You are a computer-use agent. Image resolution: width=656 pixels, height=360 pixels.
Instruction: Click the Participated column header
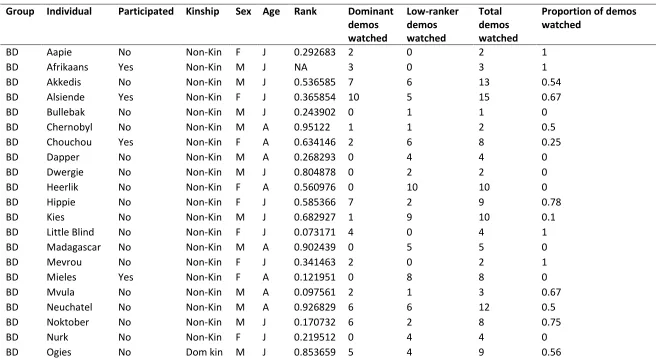coord(146,11)
